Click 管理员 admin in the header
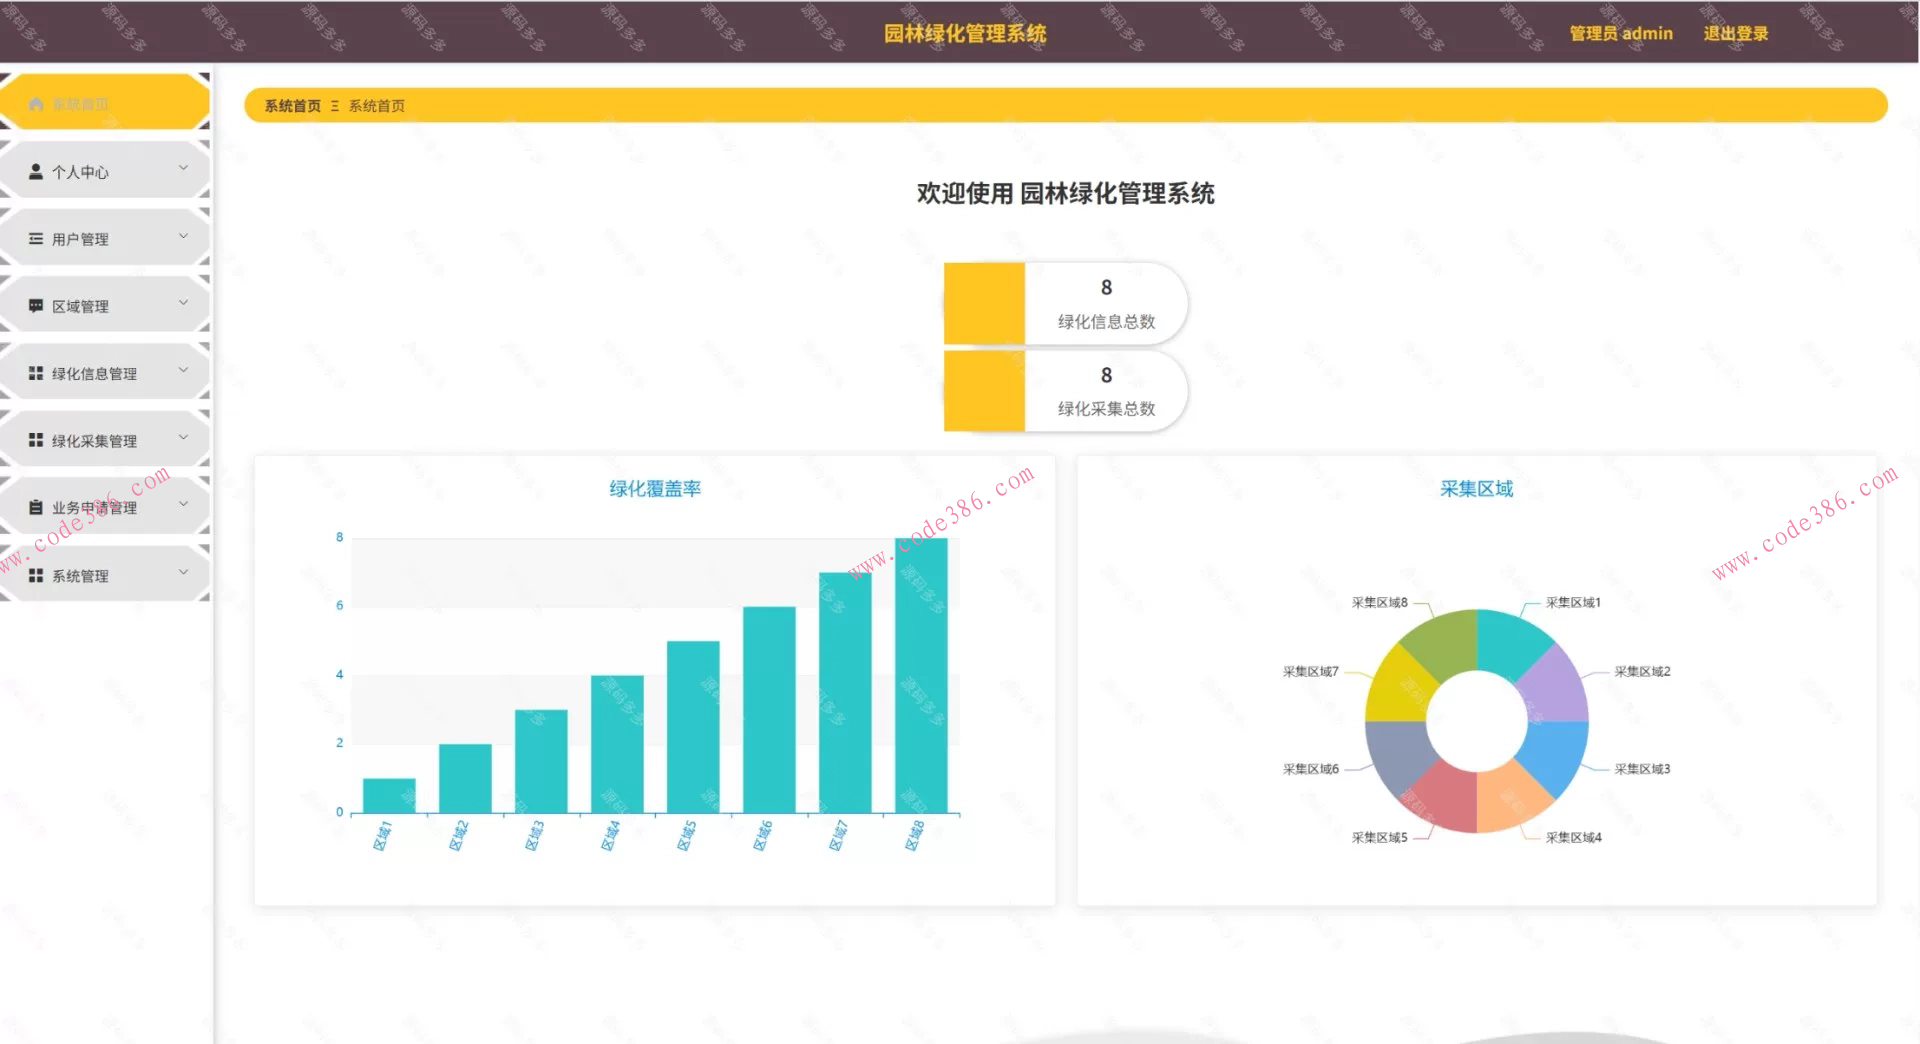 tap(1621, 33)
